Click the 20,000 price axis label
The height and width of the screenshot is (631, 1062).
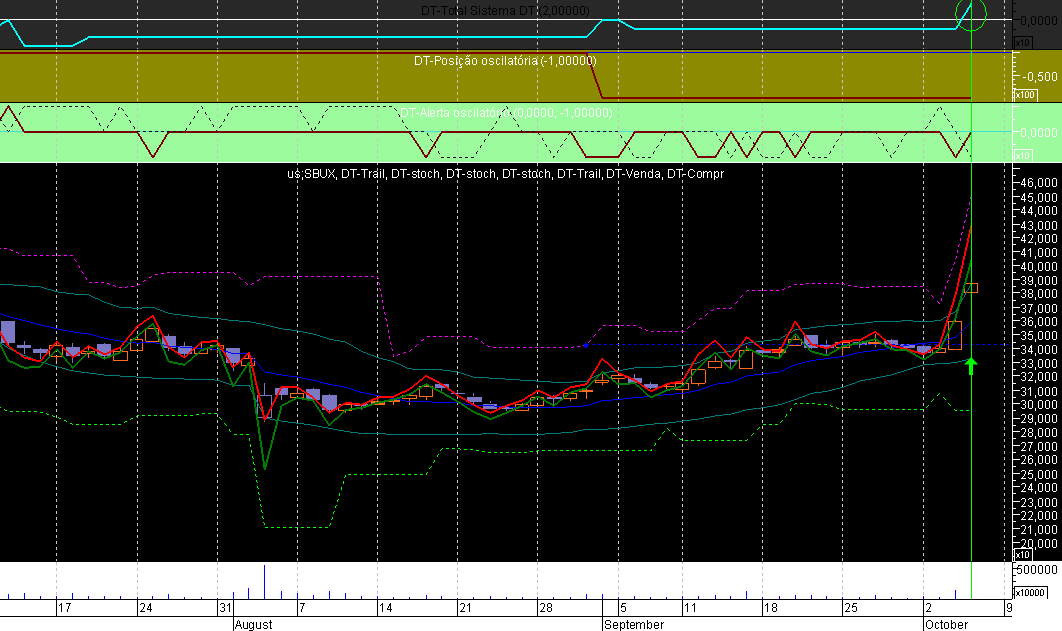(x=1040, y=544)
